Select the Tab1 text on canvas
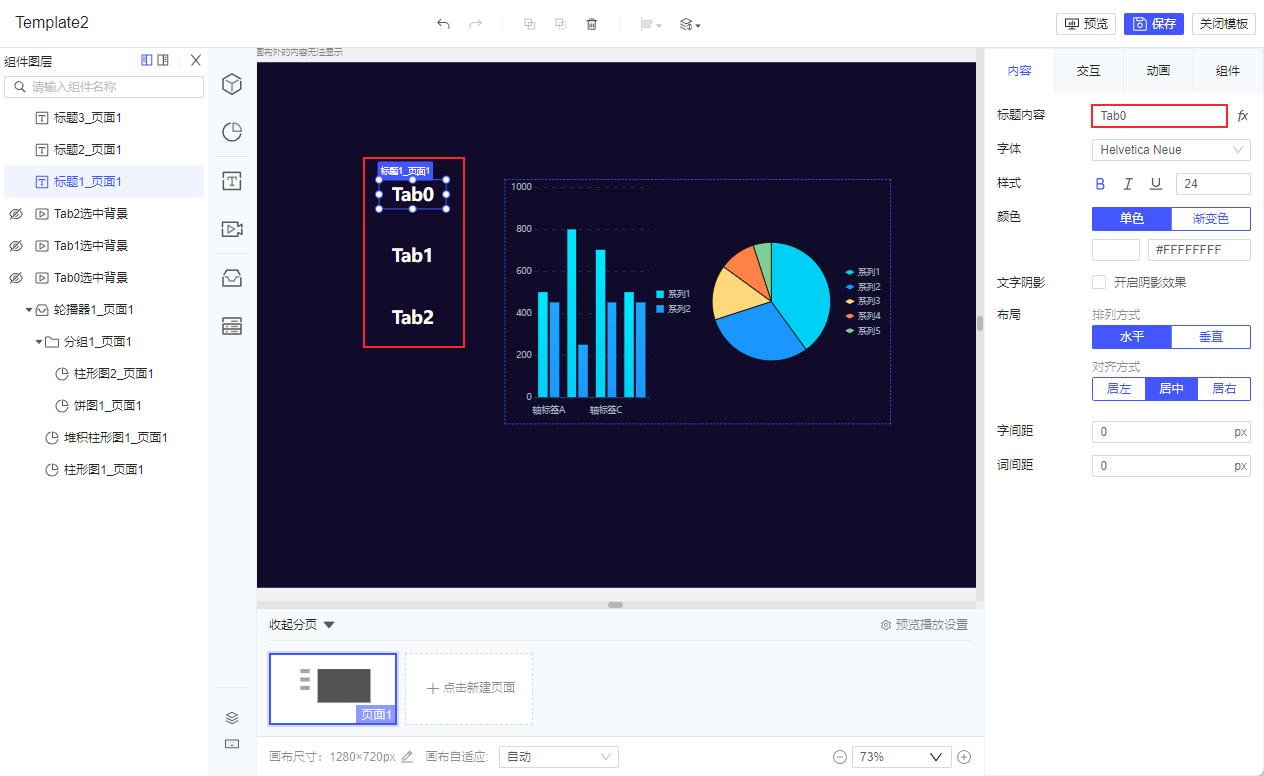The height and width of the screenshot is (776, 1264). click(x=412, y=256)
